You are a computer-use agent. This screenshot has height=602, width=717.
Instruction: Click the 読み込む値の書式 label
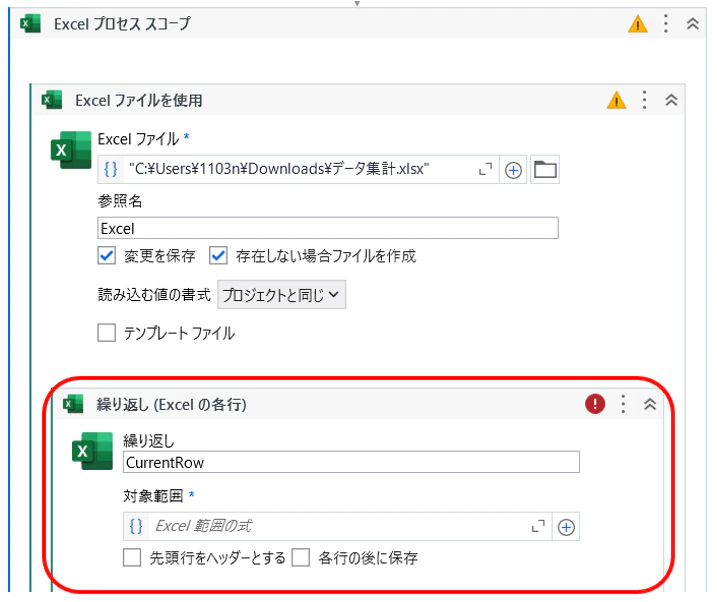click(x=154, y=295)
